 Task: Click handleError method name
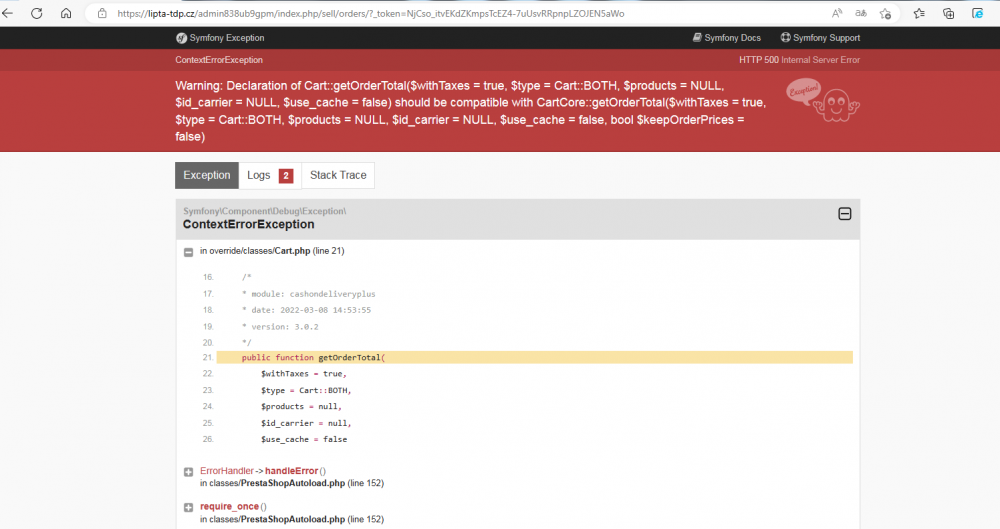(291, 471)
